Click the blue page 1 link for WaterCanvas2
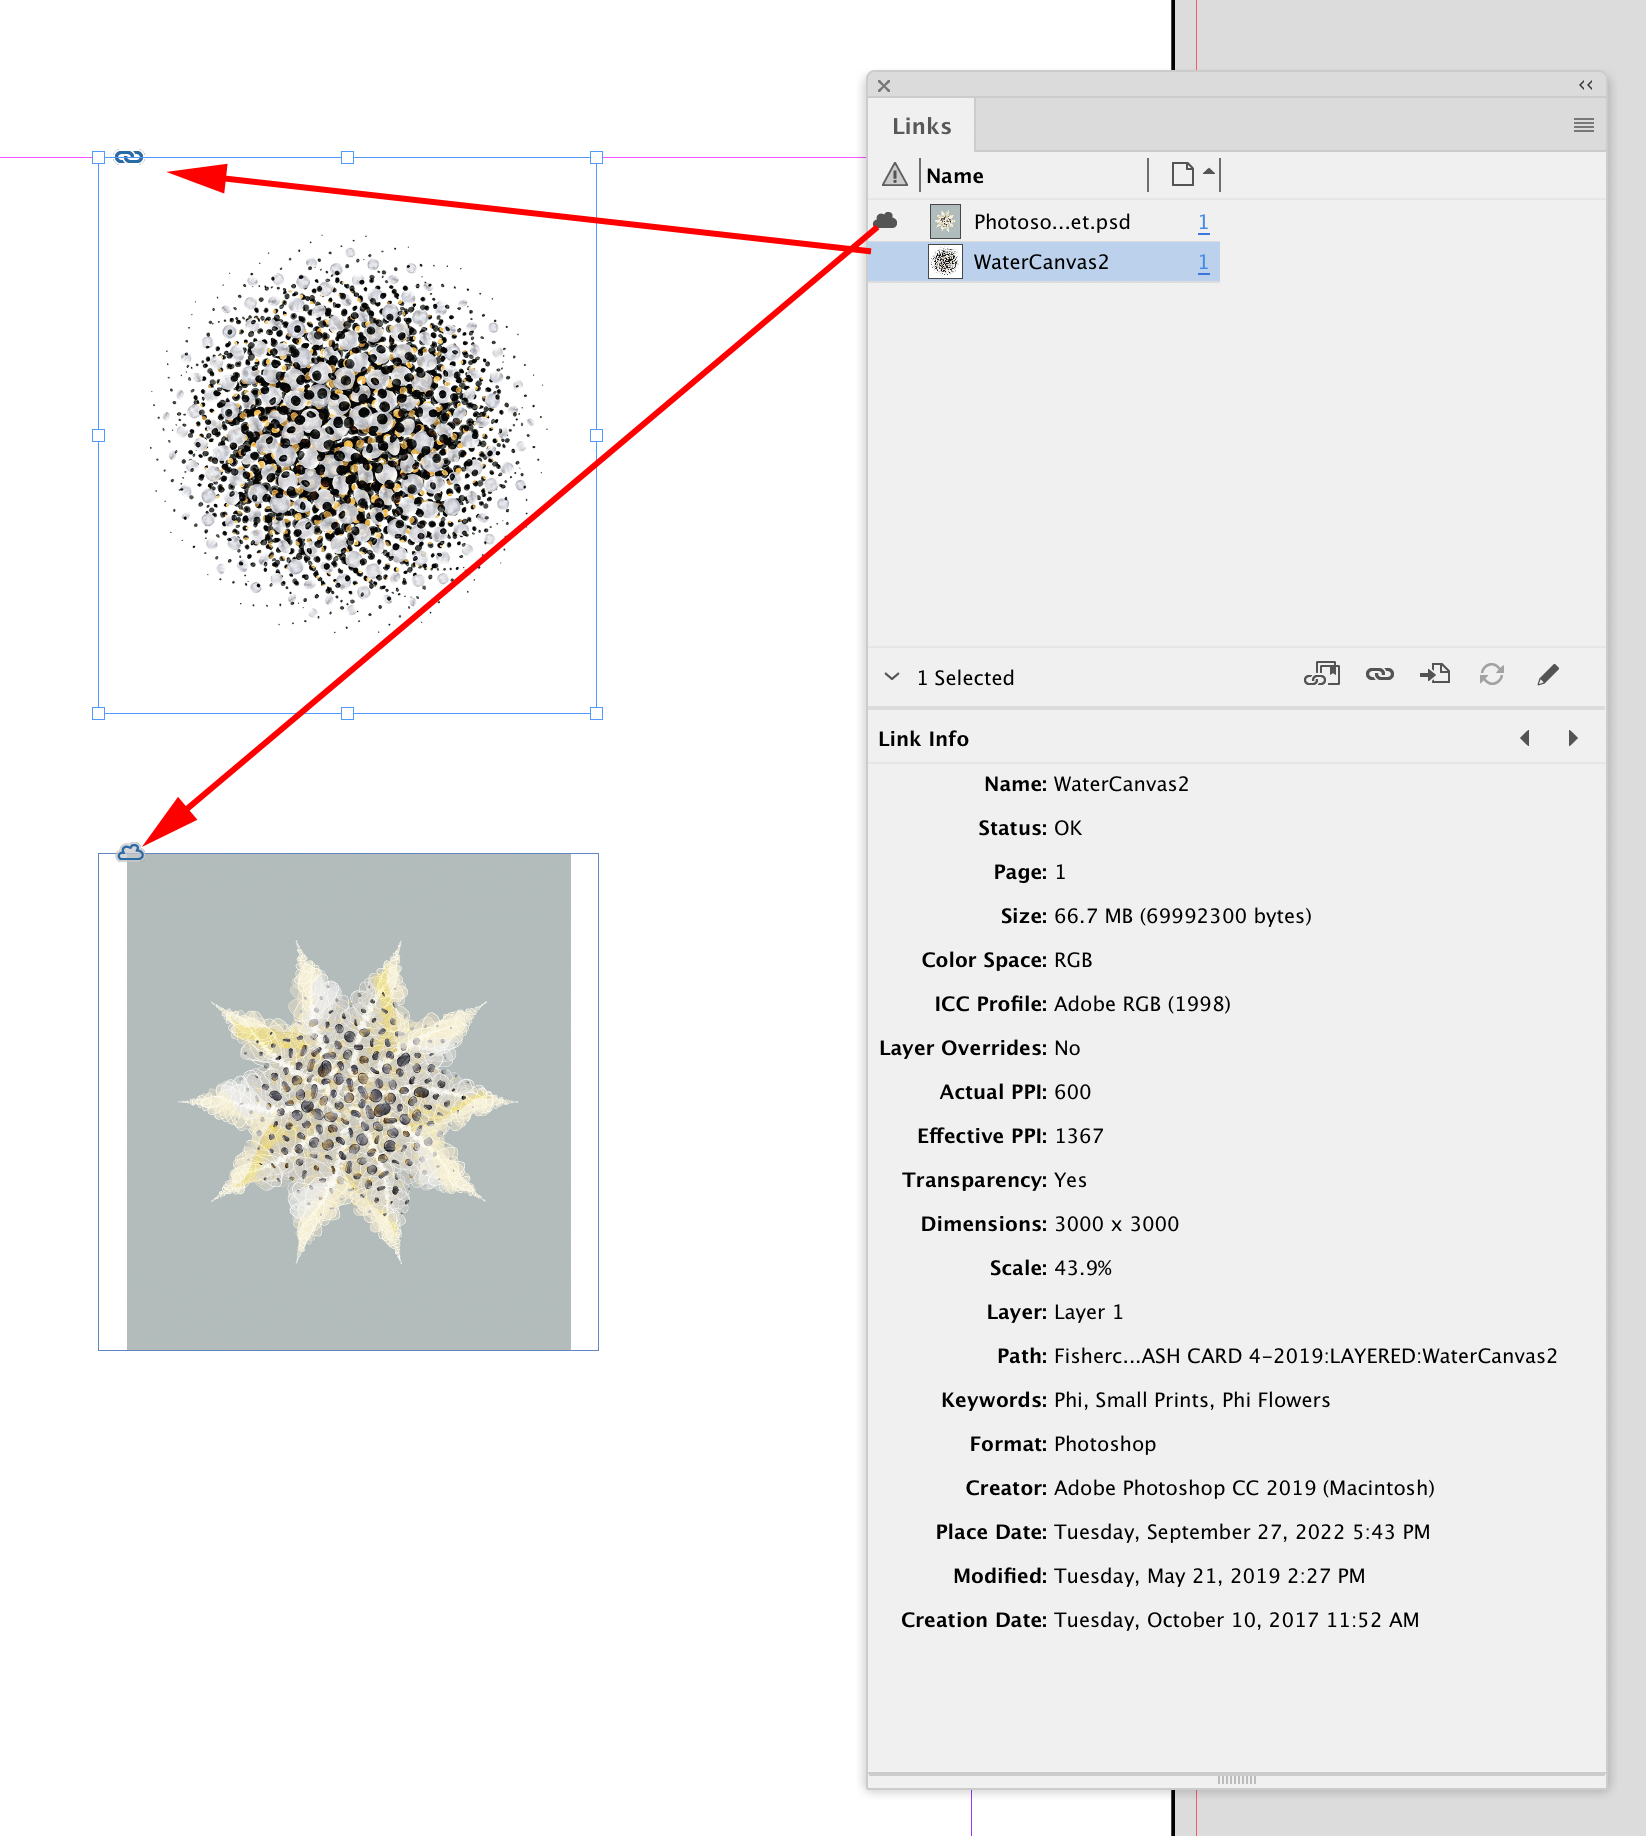 point(1204,261)
